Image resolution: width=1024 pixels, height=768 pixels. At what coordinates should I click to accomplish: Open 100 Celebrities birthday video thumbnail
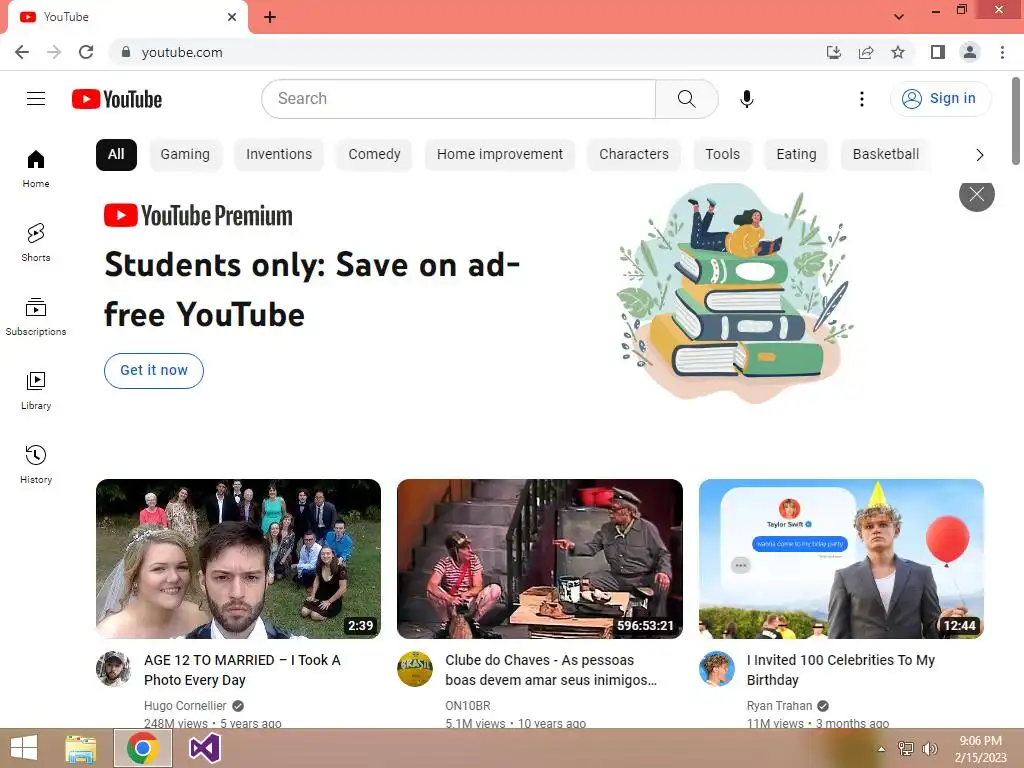coord(841,559)
